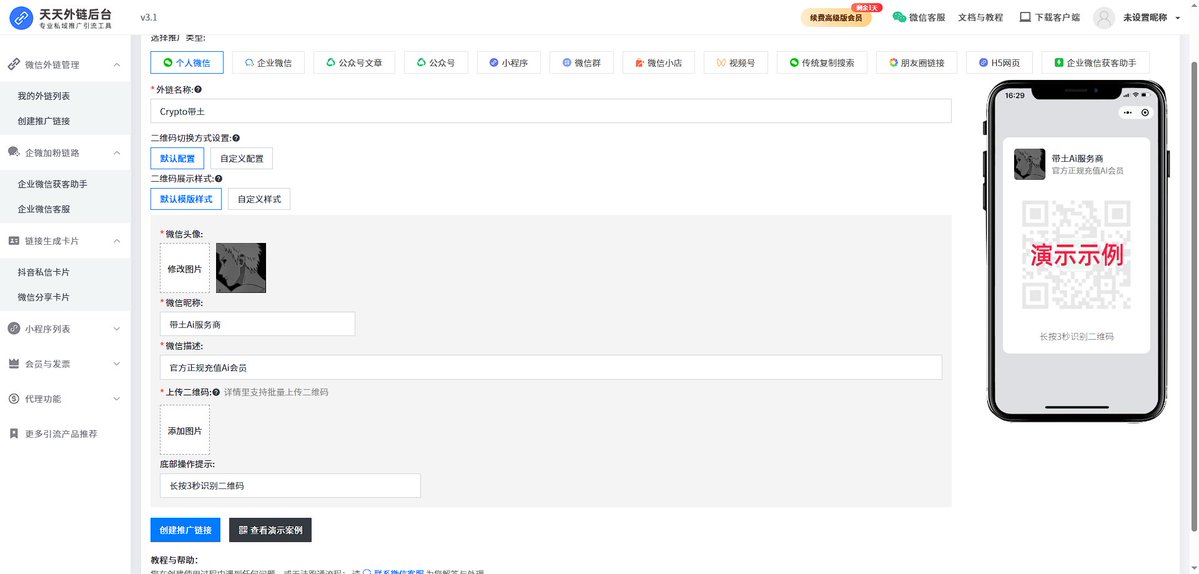Click the user avatar icon in header
This screenshot has height=574, width=1199.
(x=1103, y=18)
